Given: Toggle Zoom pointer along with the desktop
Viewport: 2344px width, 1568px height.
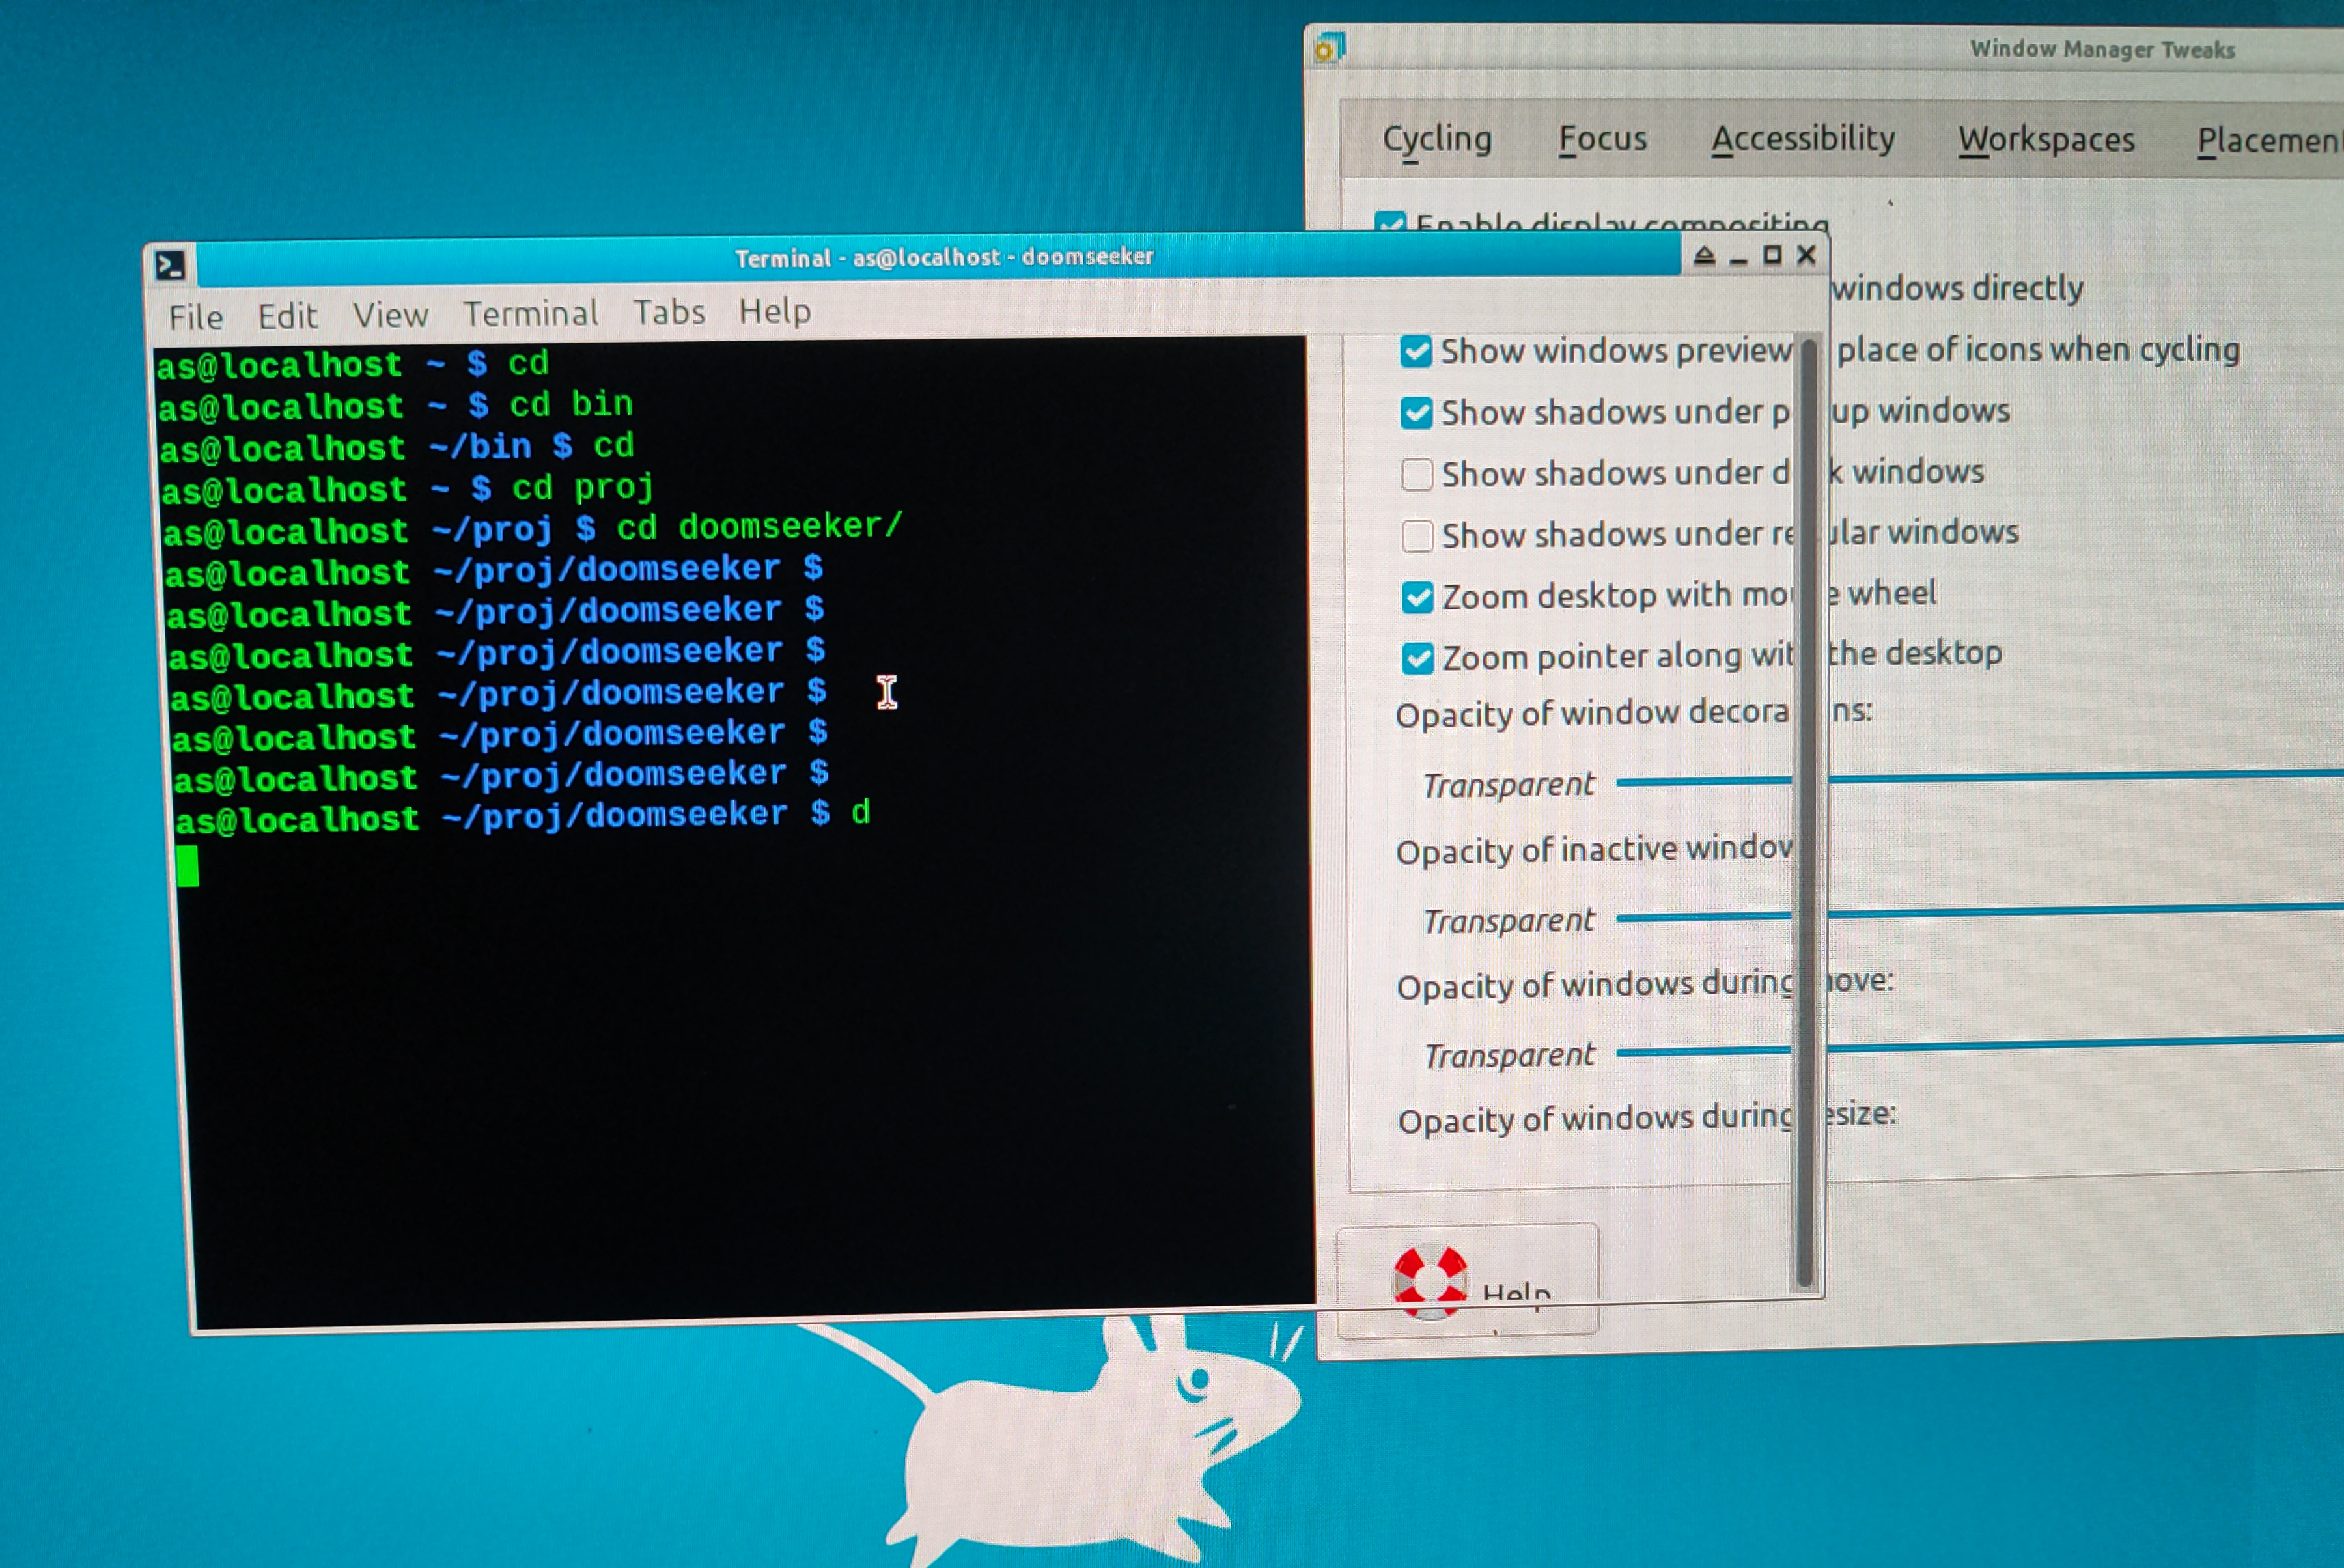Looking at the screenshot, I should click(x=1418, y=658).
